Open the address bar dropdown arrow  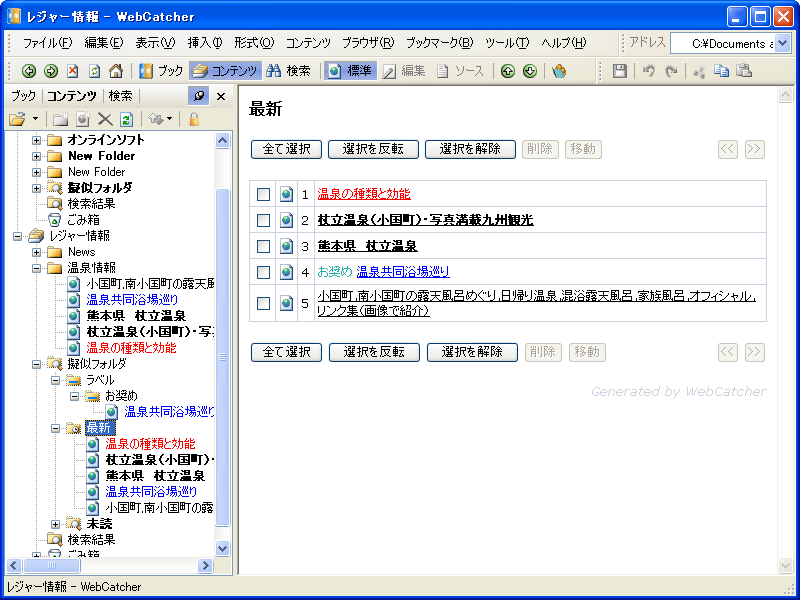[x=783, y=43]
